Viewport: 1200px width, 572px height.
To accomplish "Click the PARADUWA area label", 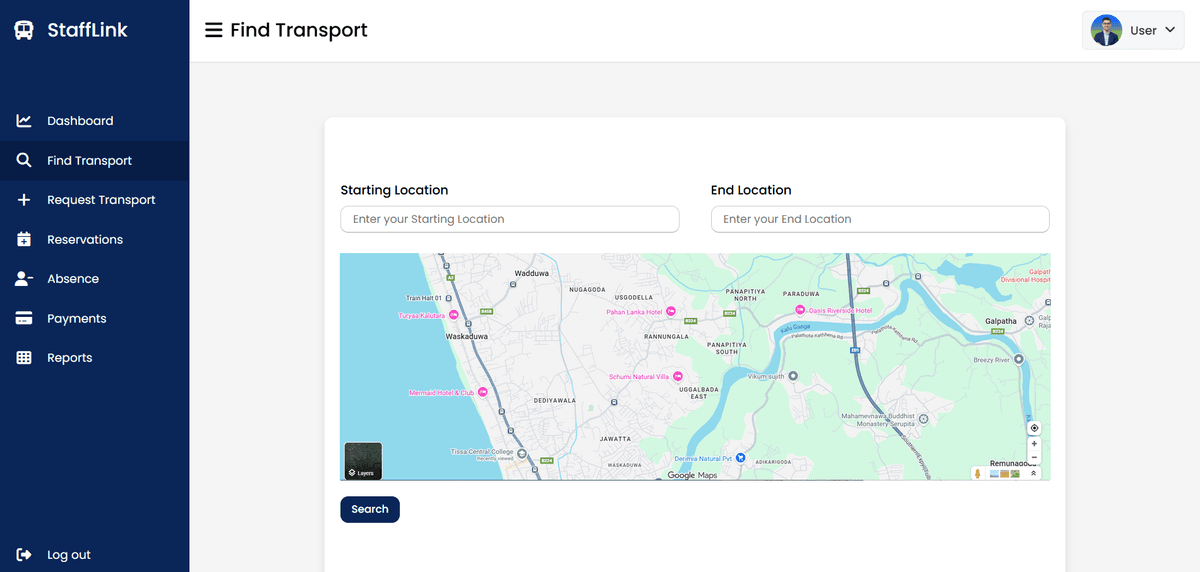I will pyautogui.click(x=801, y=294).
